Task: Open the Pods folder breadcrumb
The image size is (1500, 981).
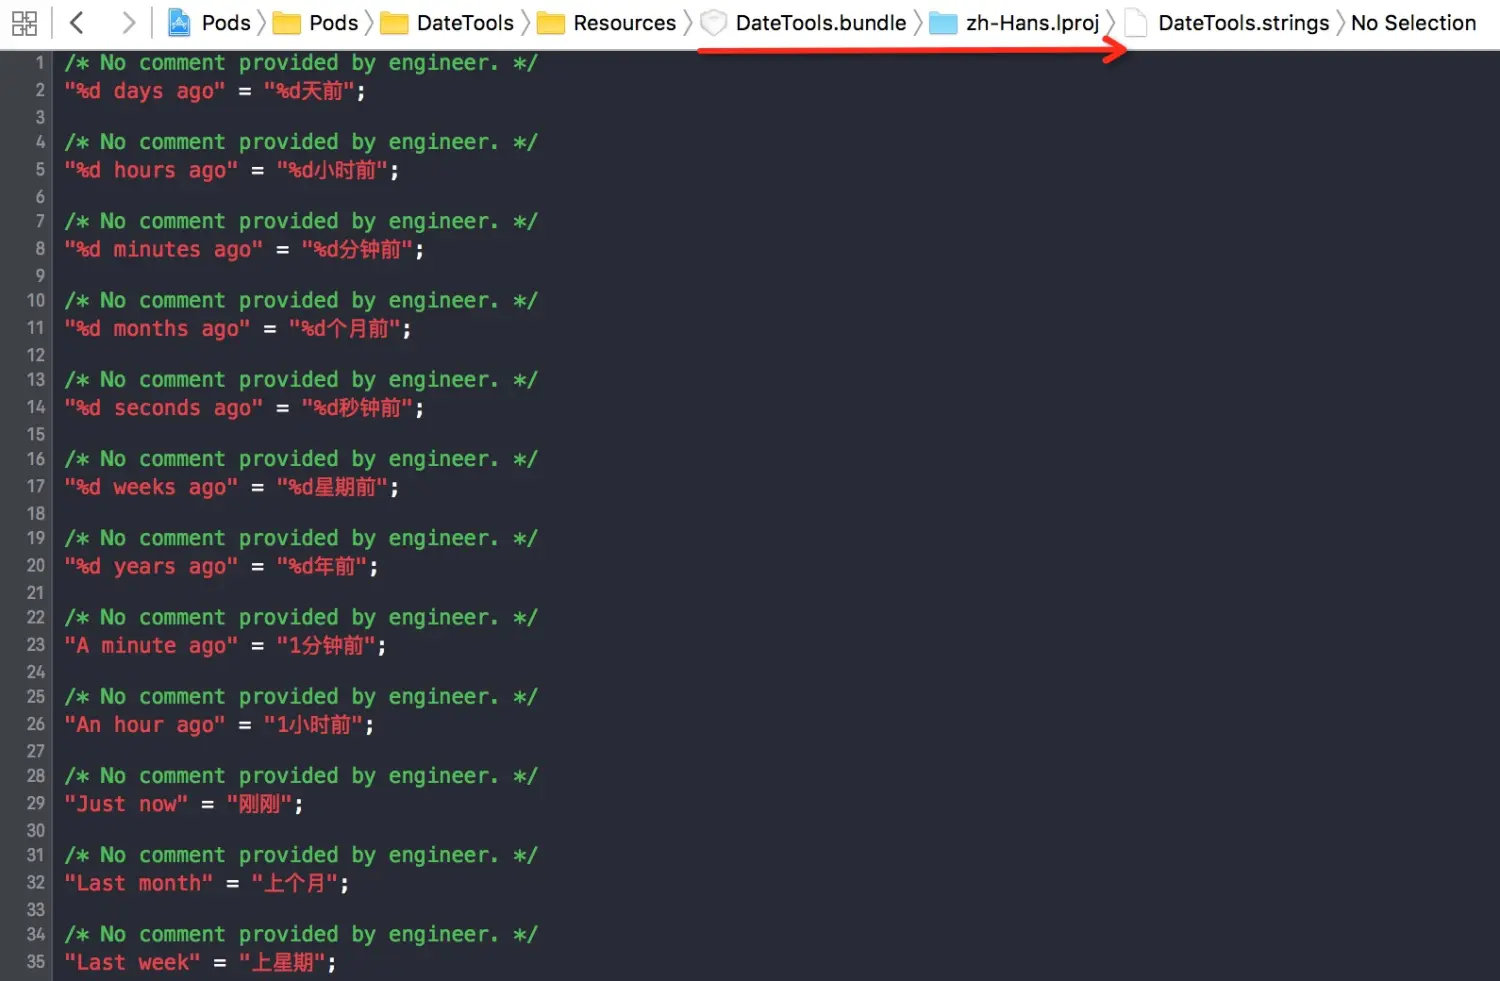Action: [334, 23]
